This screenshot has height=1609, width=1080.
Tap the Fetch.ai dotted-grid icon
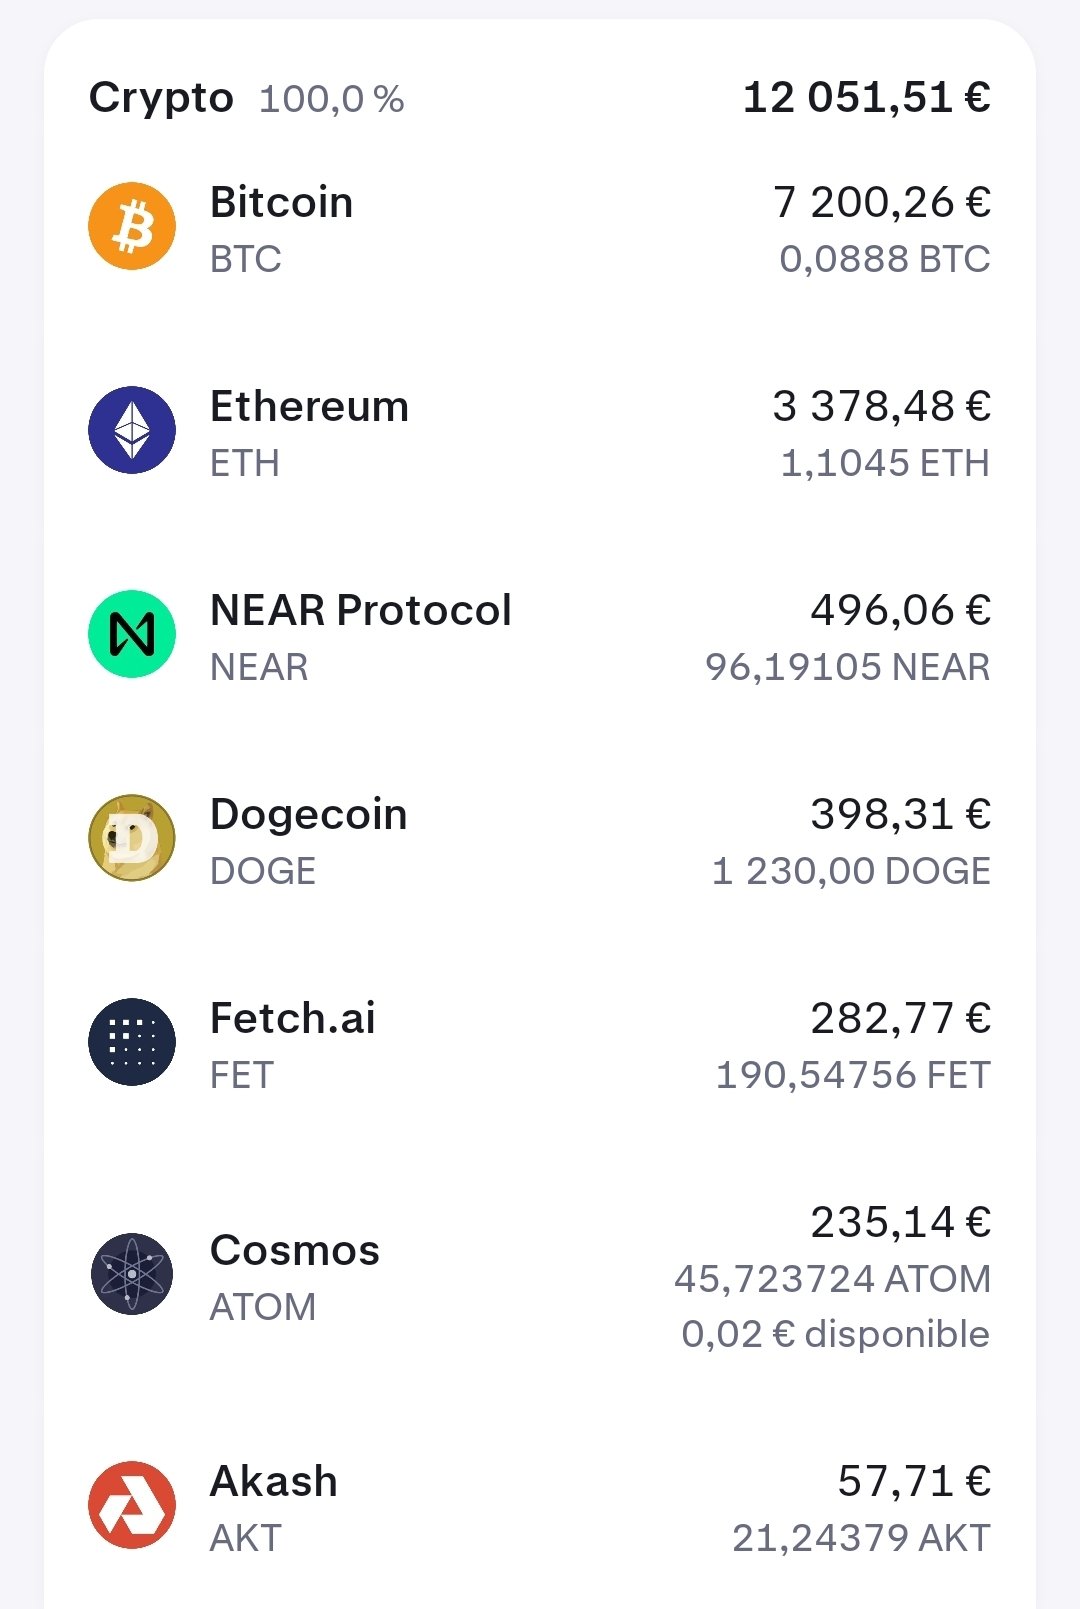click(x=132, y=1042)
